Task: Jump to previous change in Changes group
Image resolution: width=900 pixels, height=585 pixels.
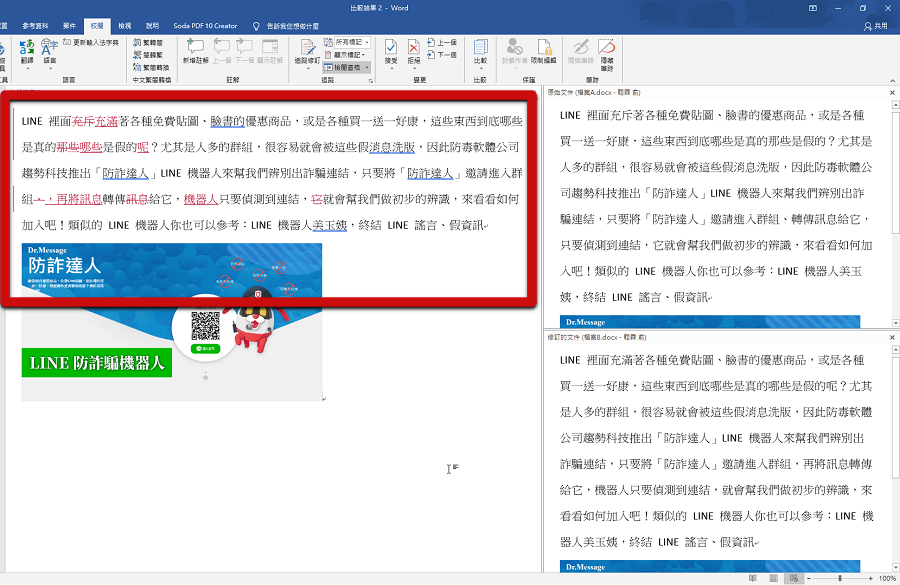Action: tap(442, 42)
